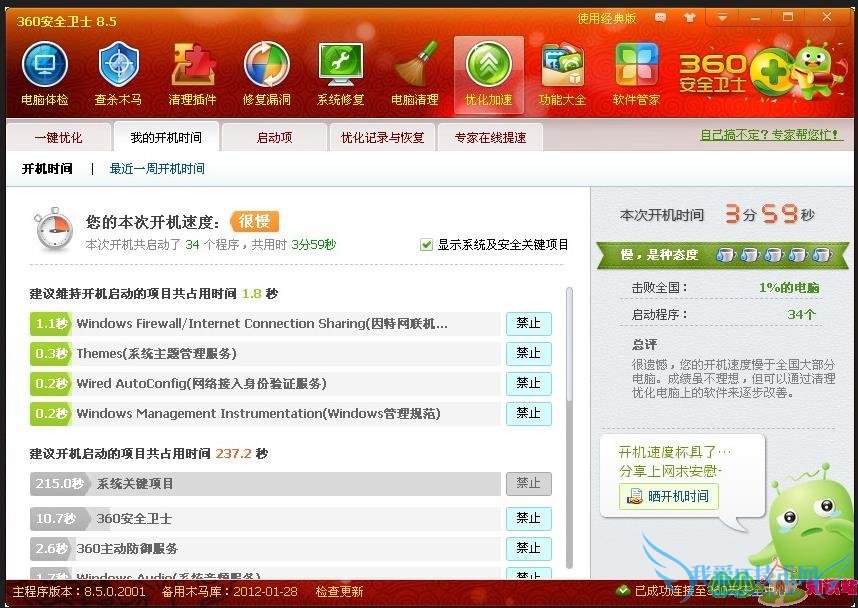Screen dimensions: 858x608
Task: Click 晒开机时间 share button
Action: [669, 496]
